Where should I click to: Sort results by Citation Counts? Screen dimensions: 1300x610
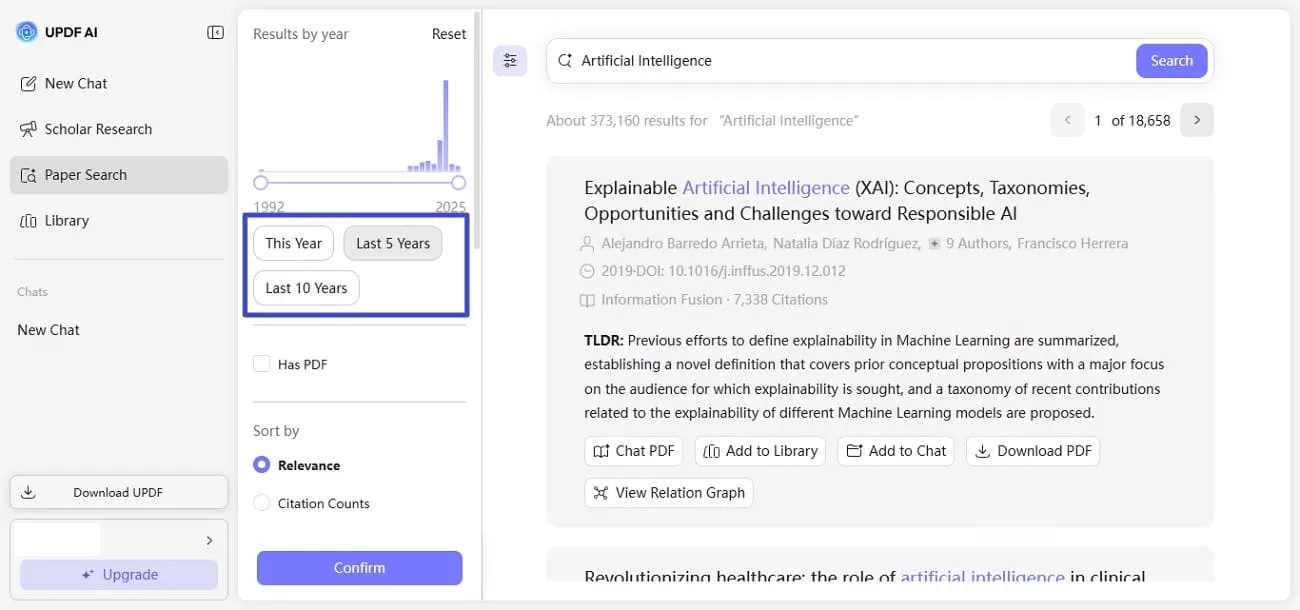(262, 503)
